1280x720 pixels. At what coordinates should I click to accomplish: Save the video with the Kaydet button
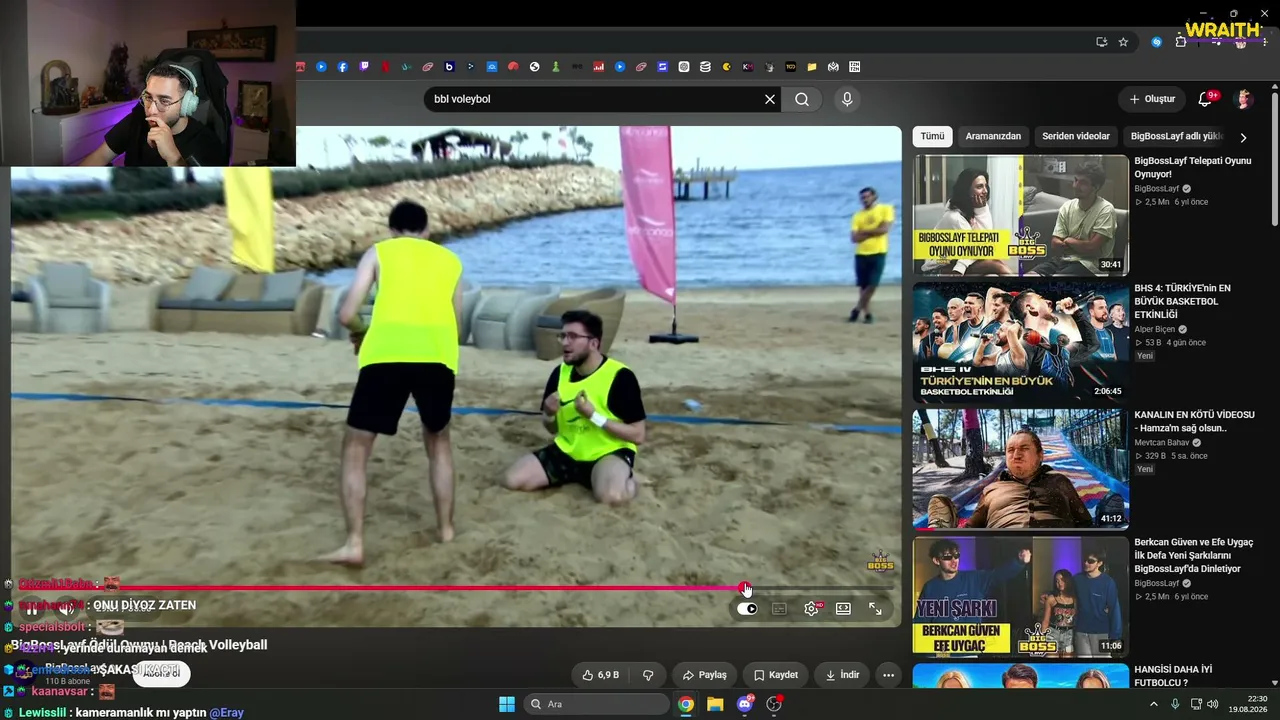point(776,675)
